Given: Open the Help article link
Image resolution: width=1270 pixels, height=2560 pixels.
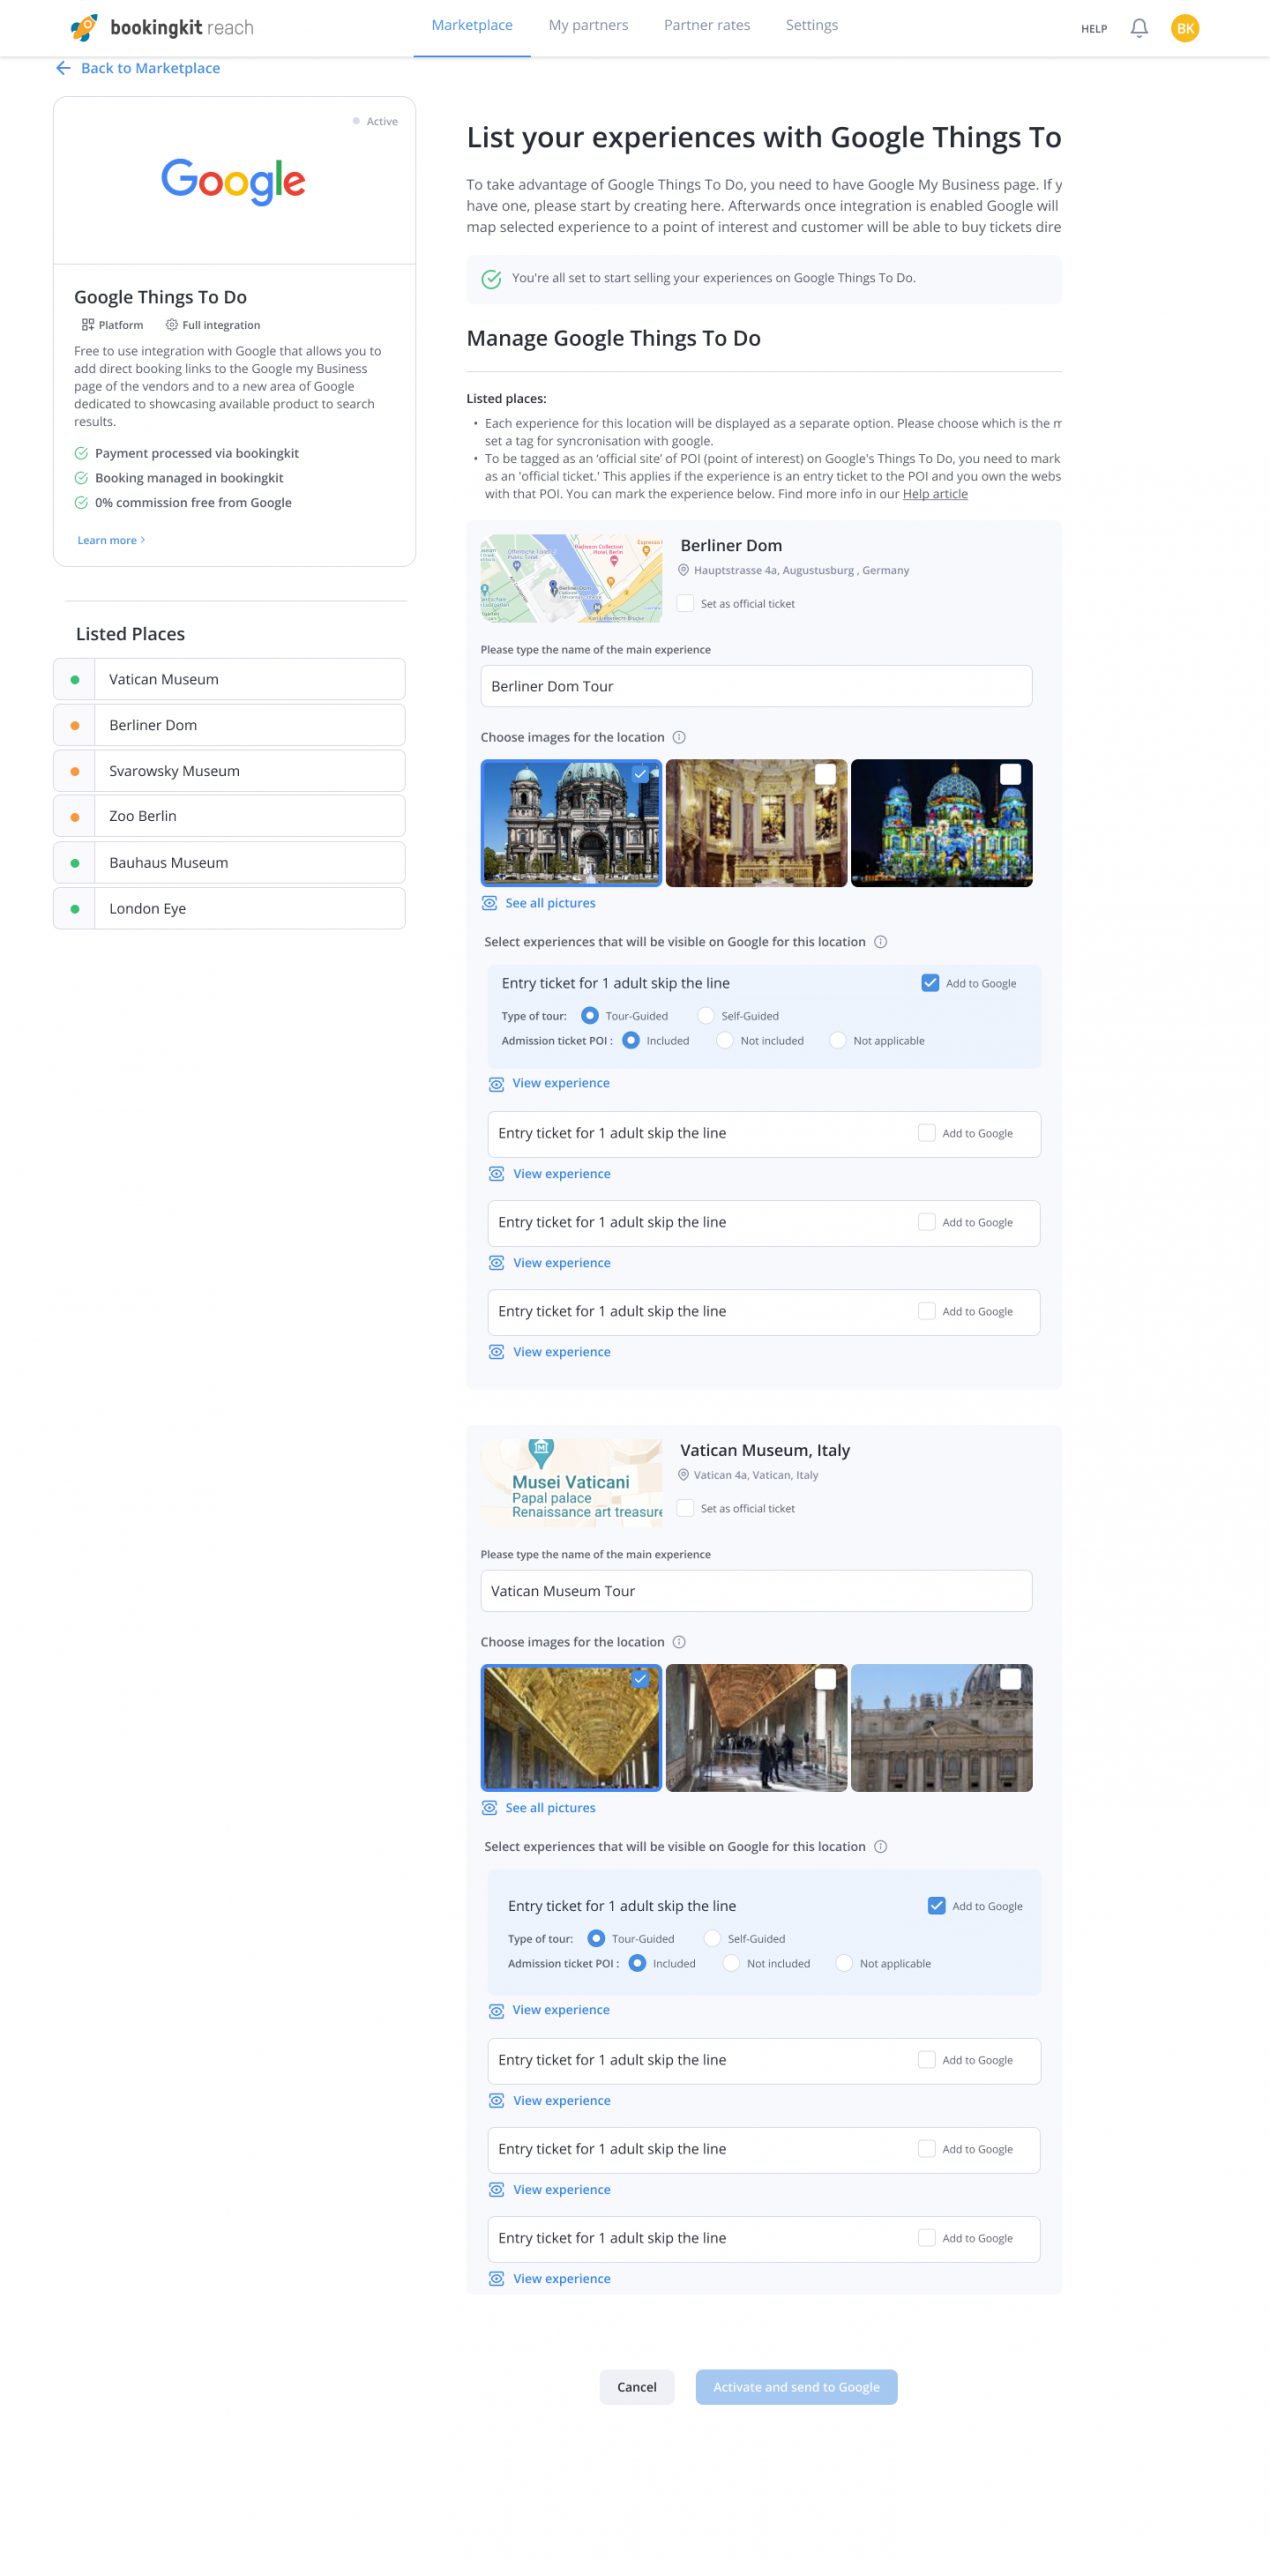Looking at the screenshot, I should click(x=935, y=494).
